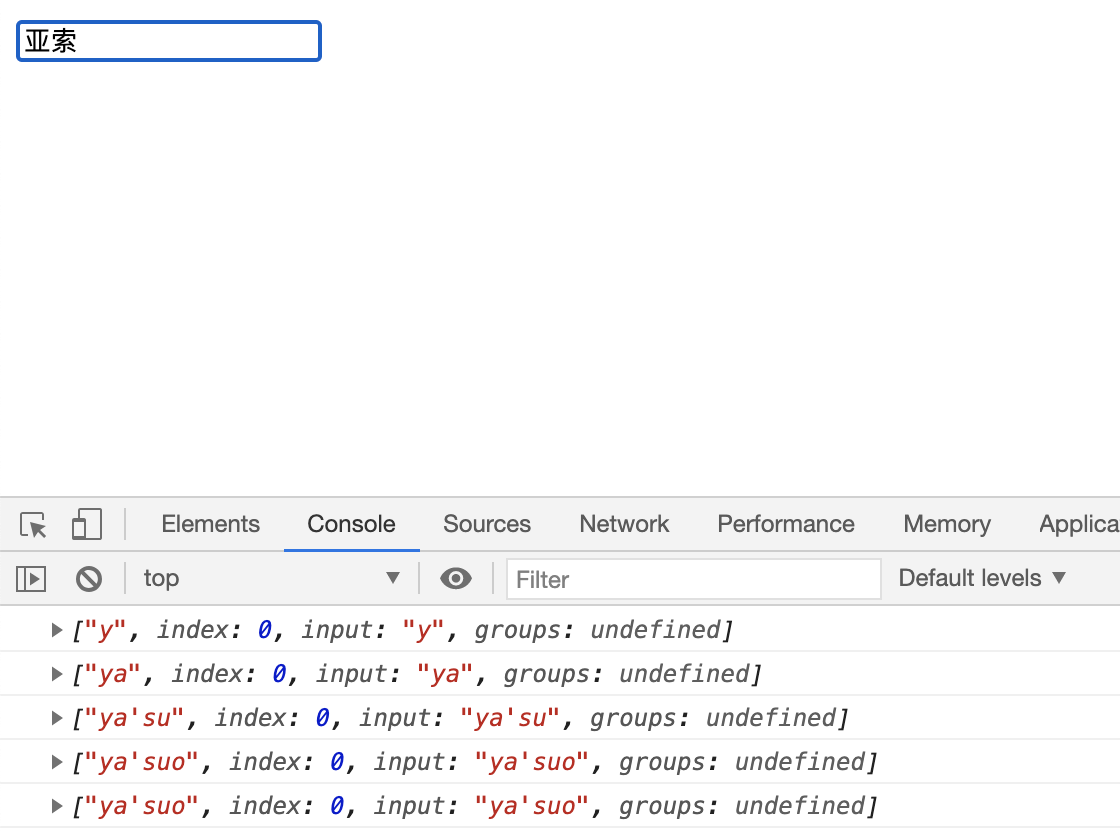Click the input: "ya" value in second log
This screenshot has height=832, width=1120.
444,674
